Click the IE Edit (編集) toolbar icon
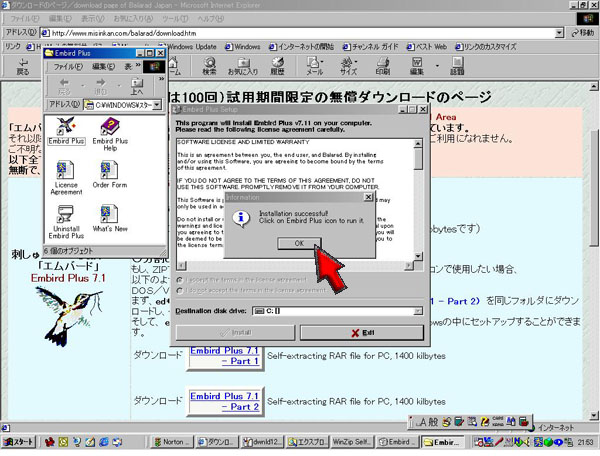Image resolution: width=600 pixels, height=456 pixels. click(x=417, y=67)
